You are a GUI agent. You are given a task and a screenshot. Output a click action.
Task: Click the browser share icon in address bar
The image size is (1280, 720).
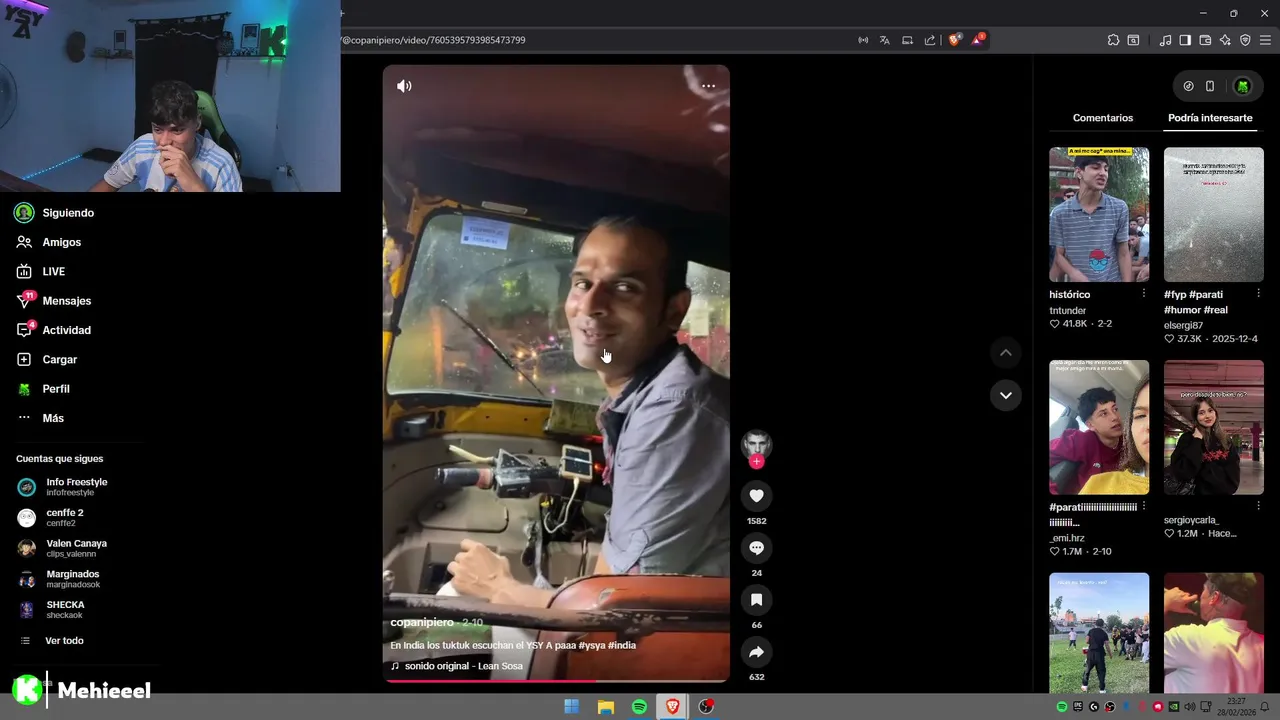(930, 40)
